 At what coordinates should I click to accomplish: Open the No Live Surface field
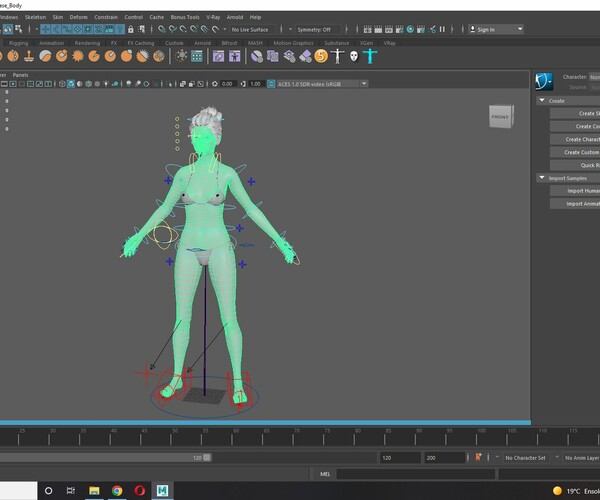tap(250, 29)
